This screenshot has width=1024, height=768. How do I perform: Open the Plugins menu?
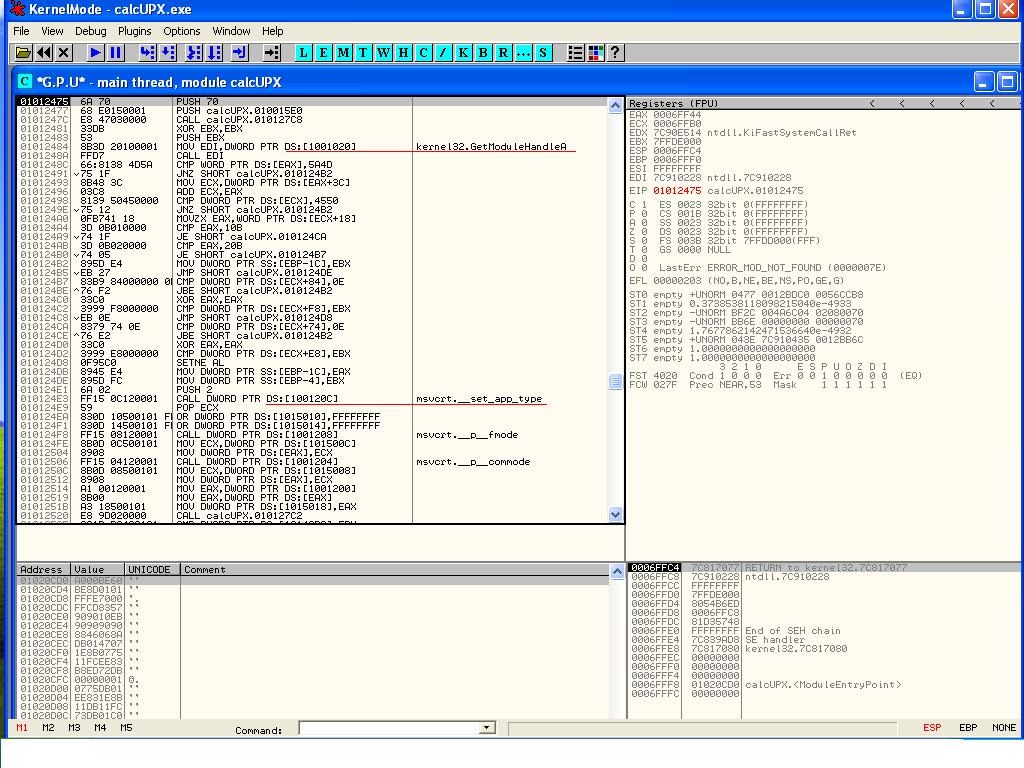134,31
